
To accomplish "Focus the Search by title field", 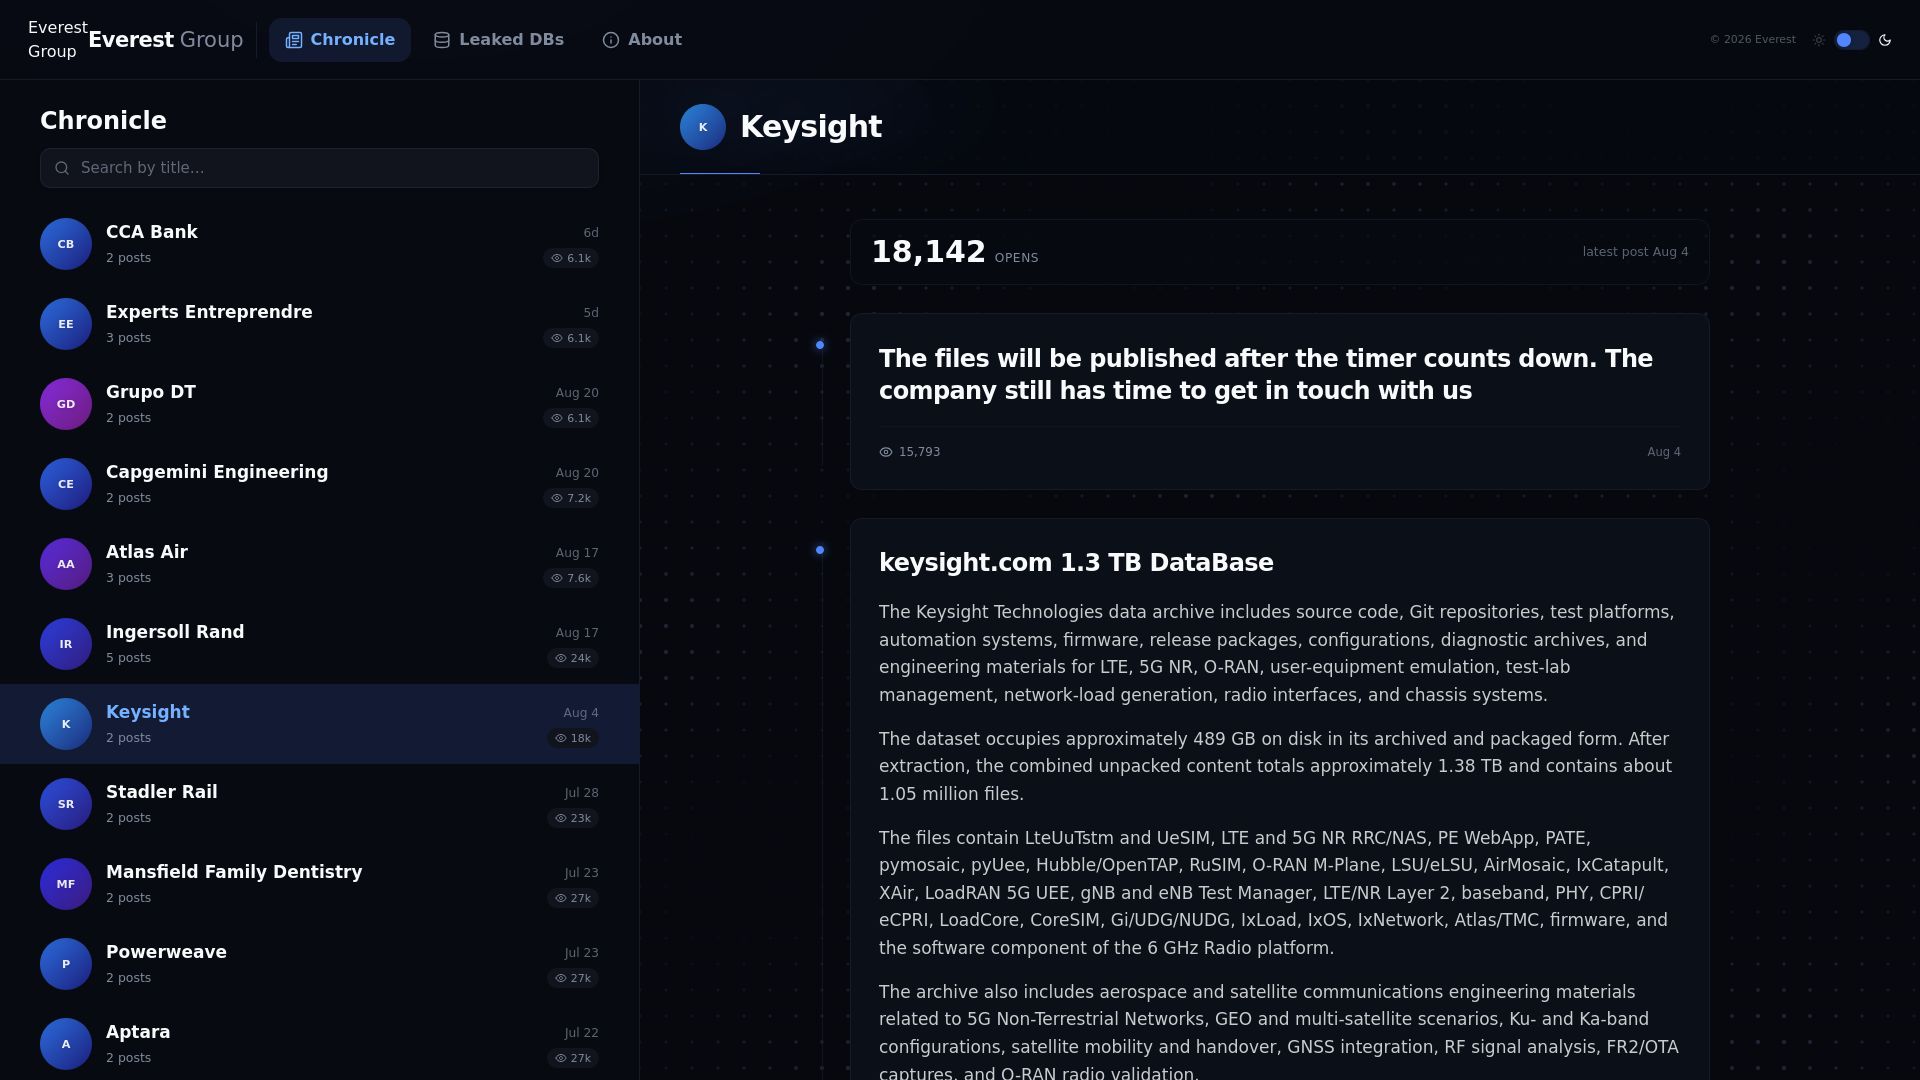I will [x=319, y=168].
